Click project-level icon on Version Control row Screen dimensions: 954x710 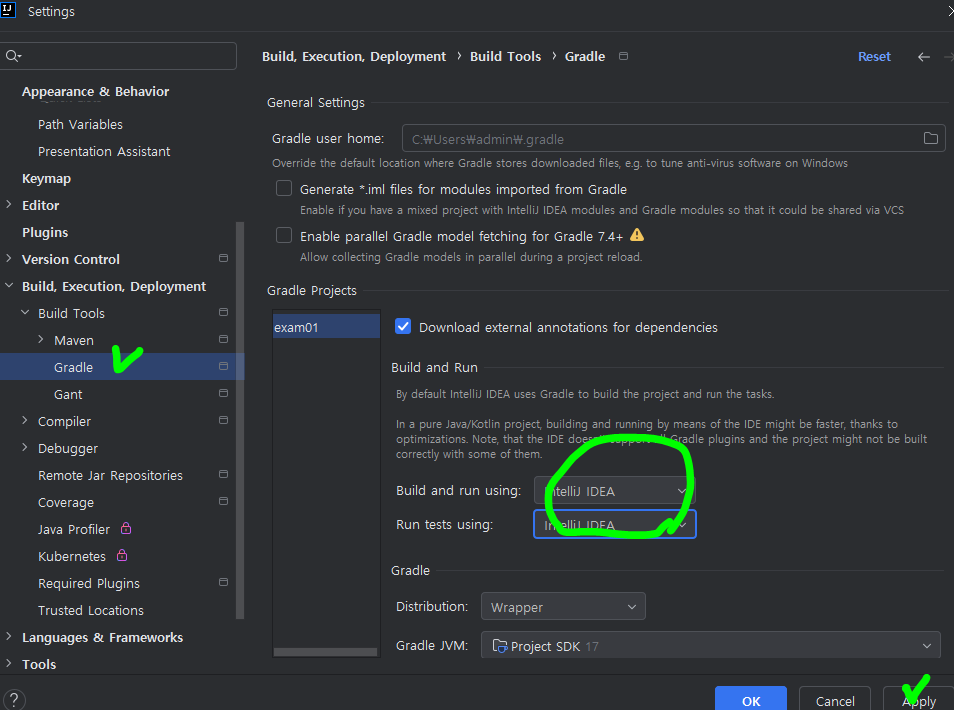pyautogui.click(x=223, y=258)
